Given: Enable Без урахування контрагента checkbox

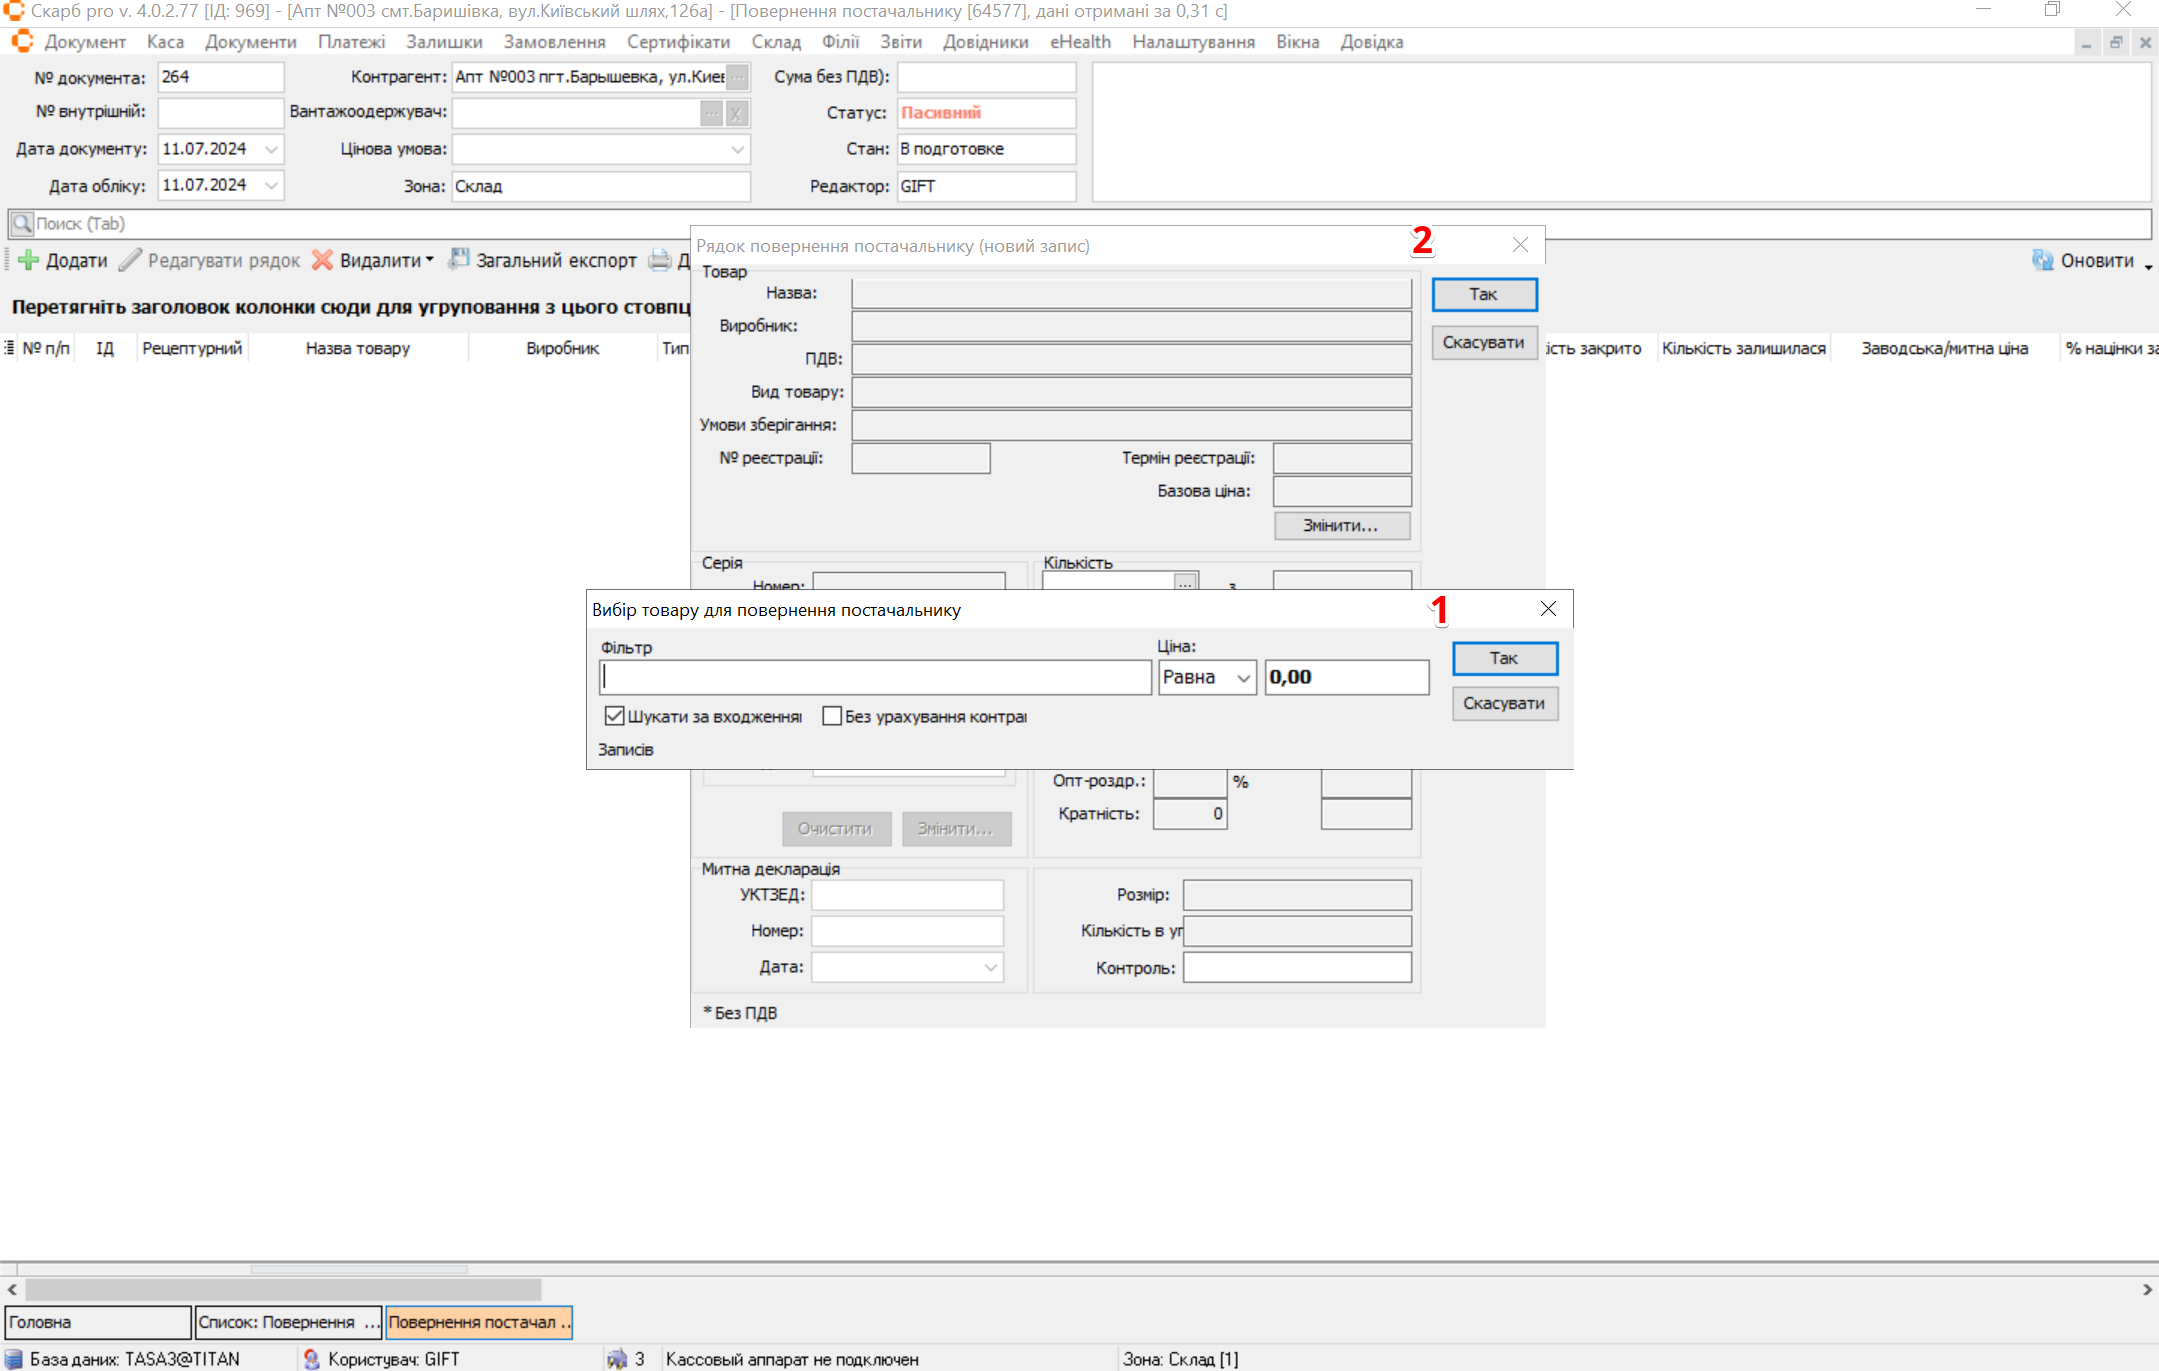Looking at the screenshot, I should coord(832,716).
